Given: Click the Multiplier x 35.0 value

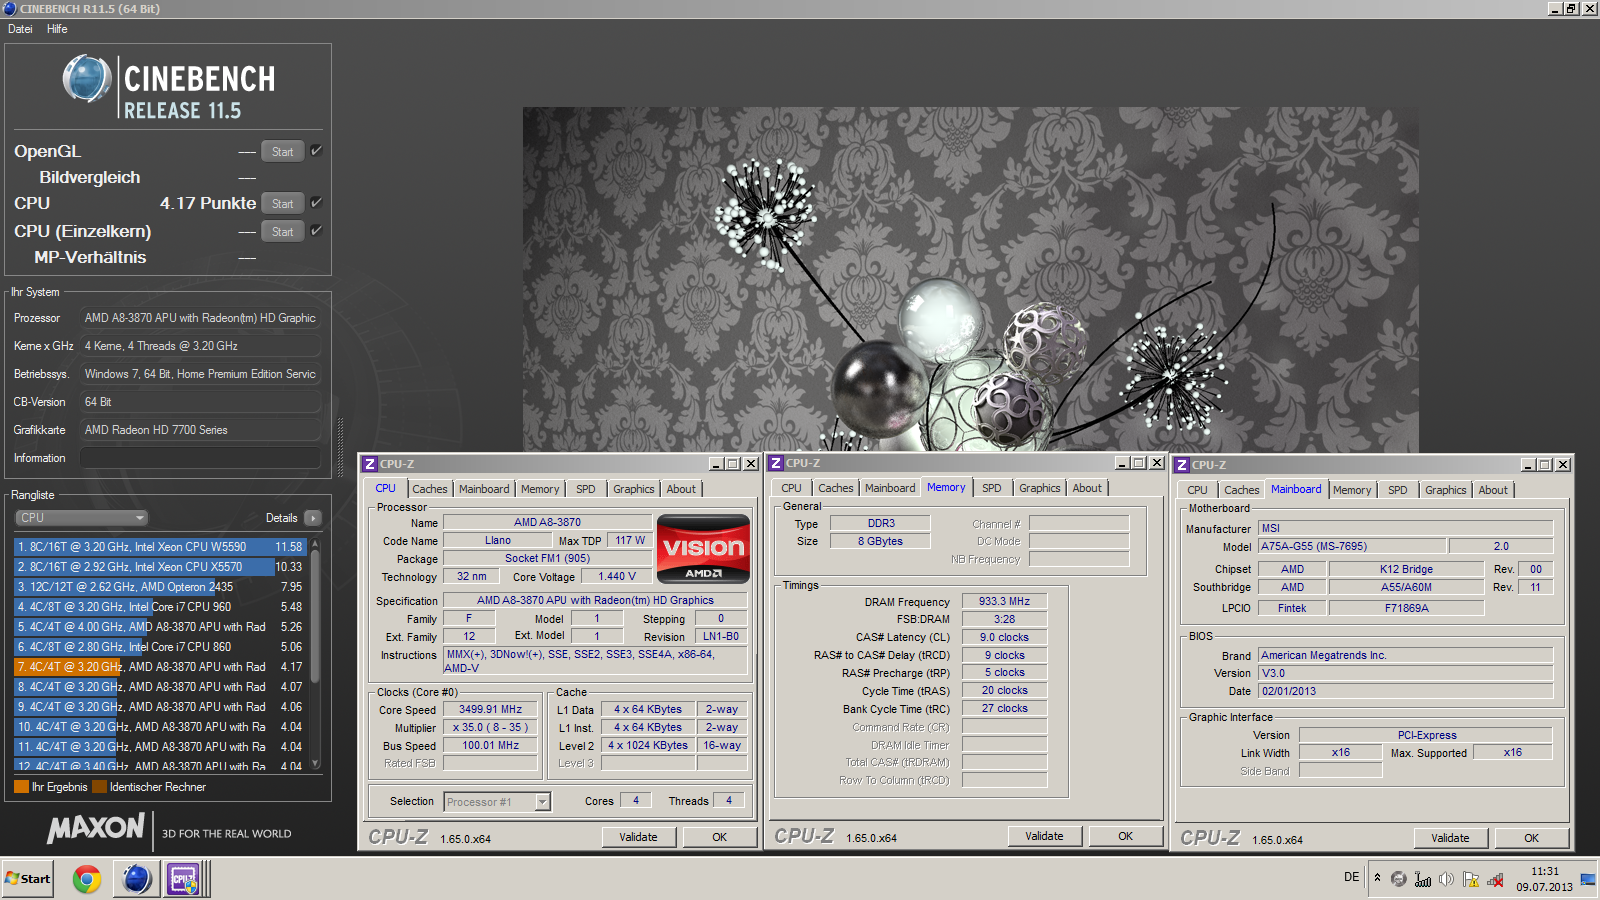Looking at the screenshot, I should [490, 727].
